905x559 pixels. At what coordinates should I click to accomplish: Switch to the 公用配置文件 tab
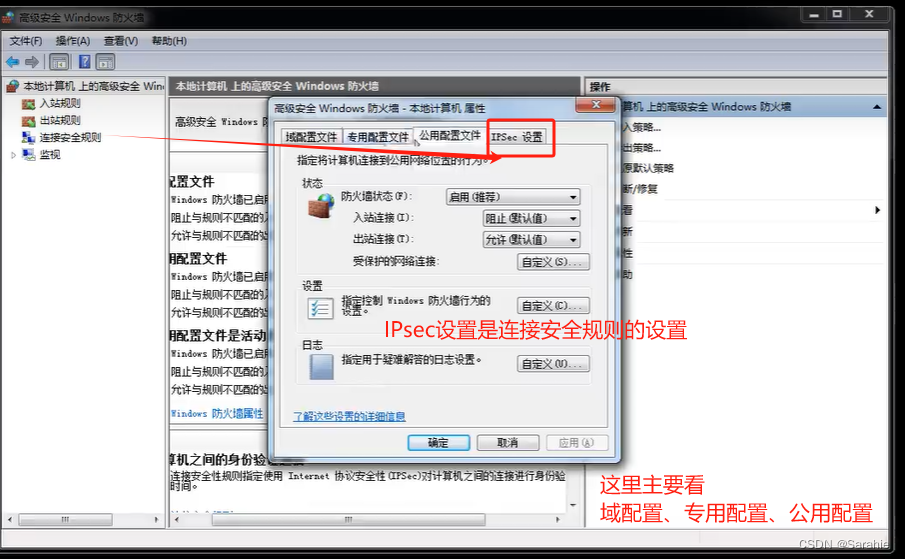(x=450, y=135)
